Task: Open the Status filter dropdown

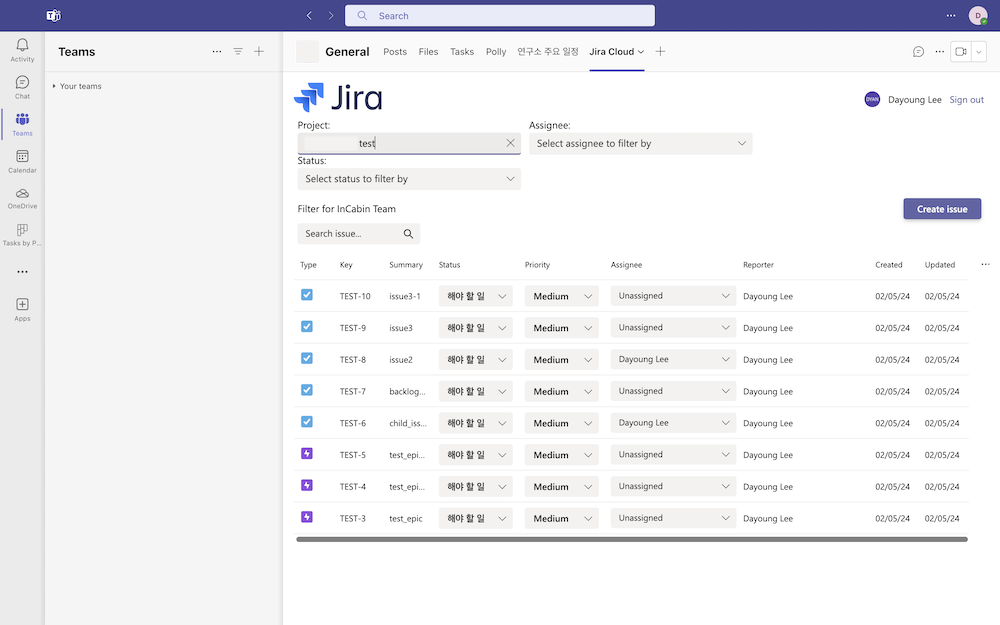Action: pyautogui.click(x=409, y=179)
